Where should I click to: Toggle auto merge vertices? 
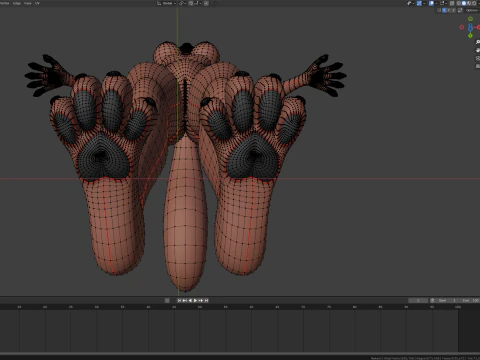pos(460,10)
